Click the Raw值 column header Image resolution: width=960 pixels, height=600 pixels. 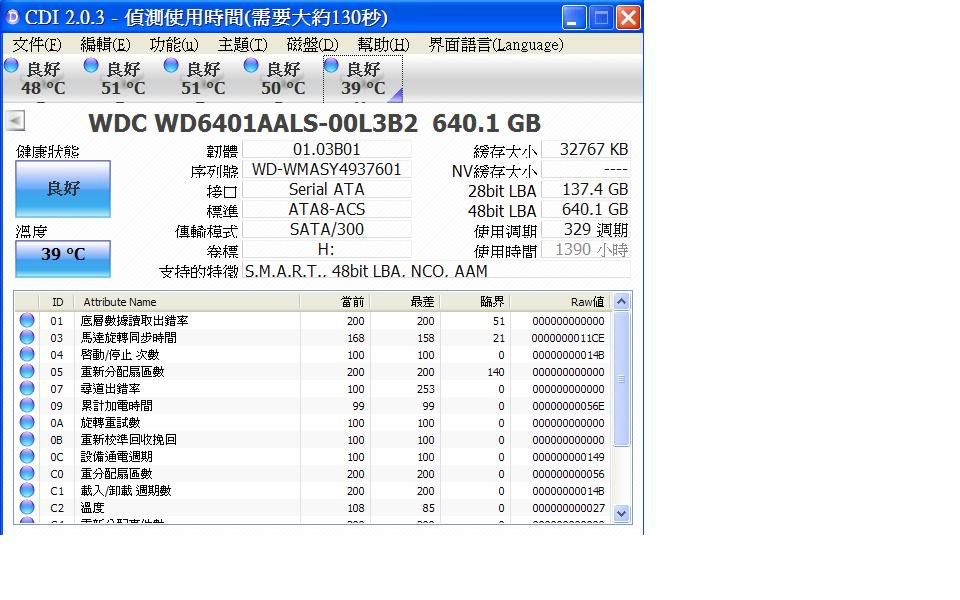point(560,302)
